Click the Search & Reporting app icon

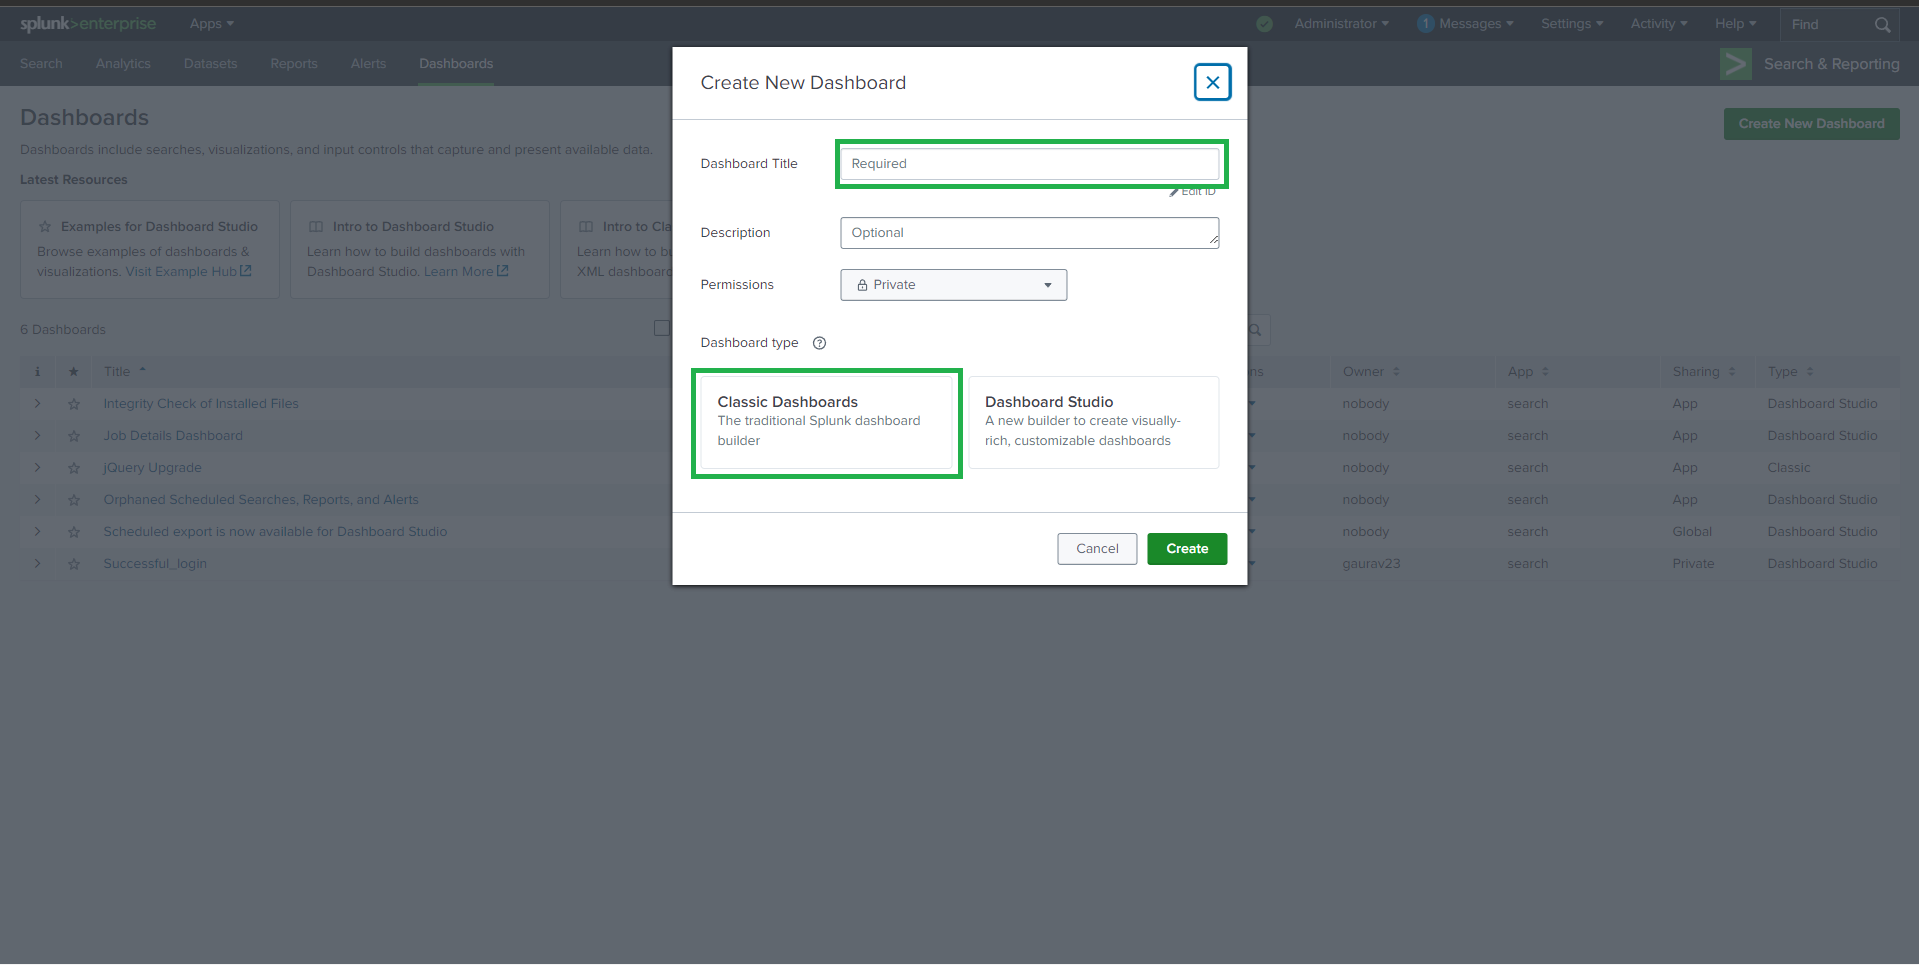1736,64
